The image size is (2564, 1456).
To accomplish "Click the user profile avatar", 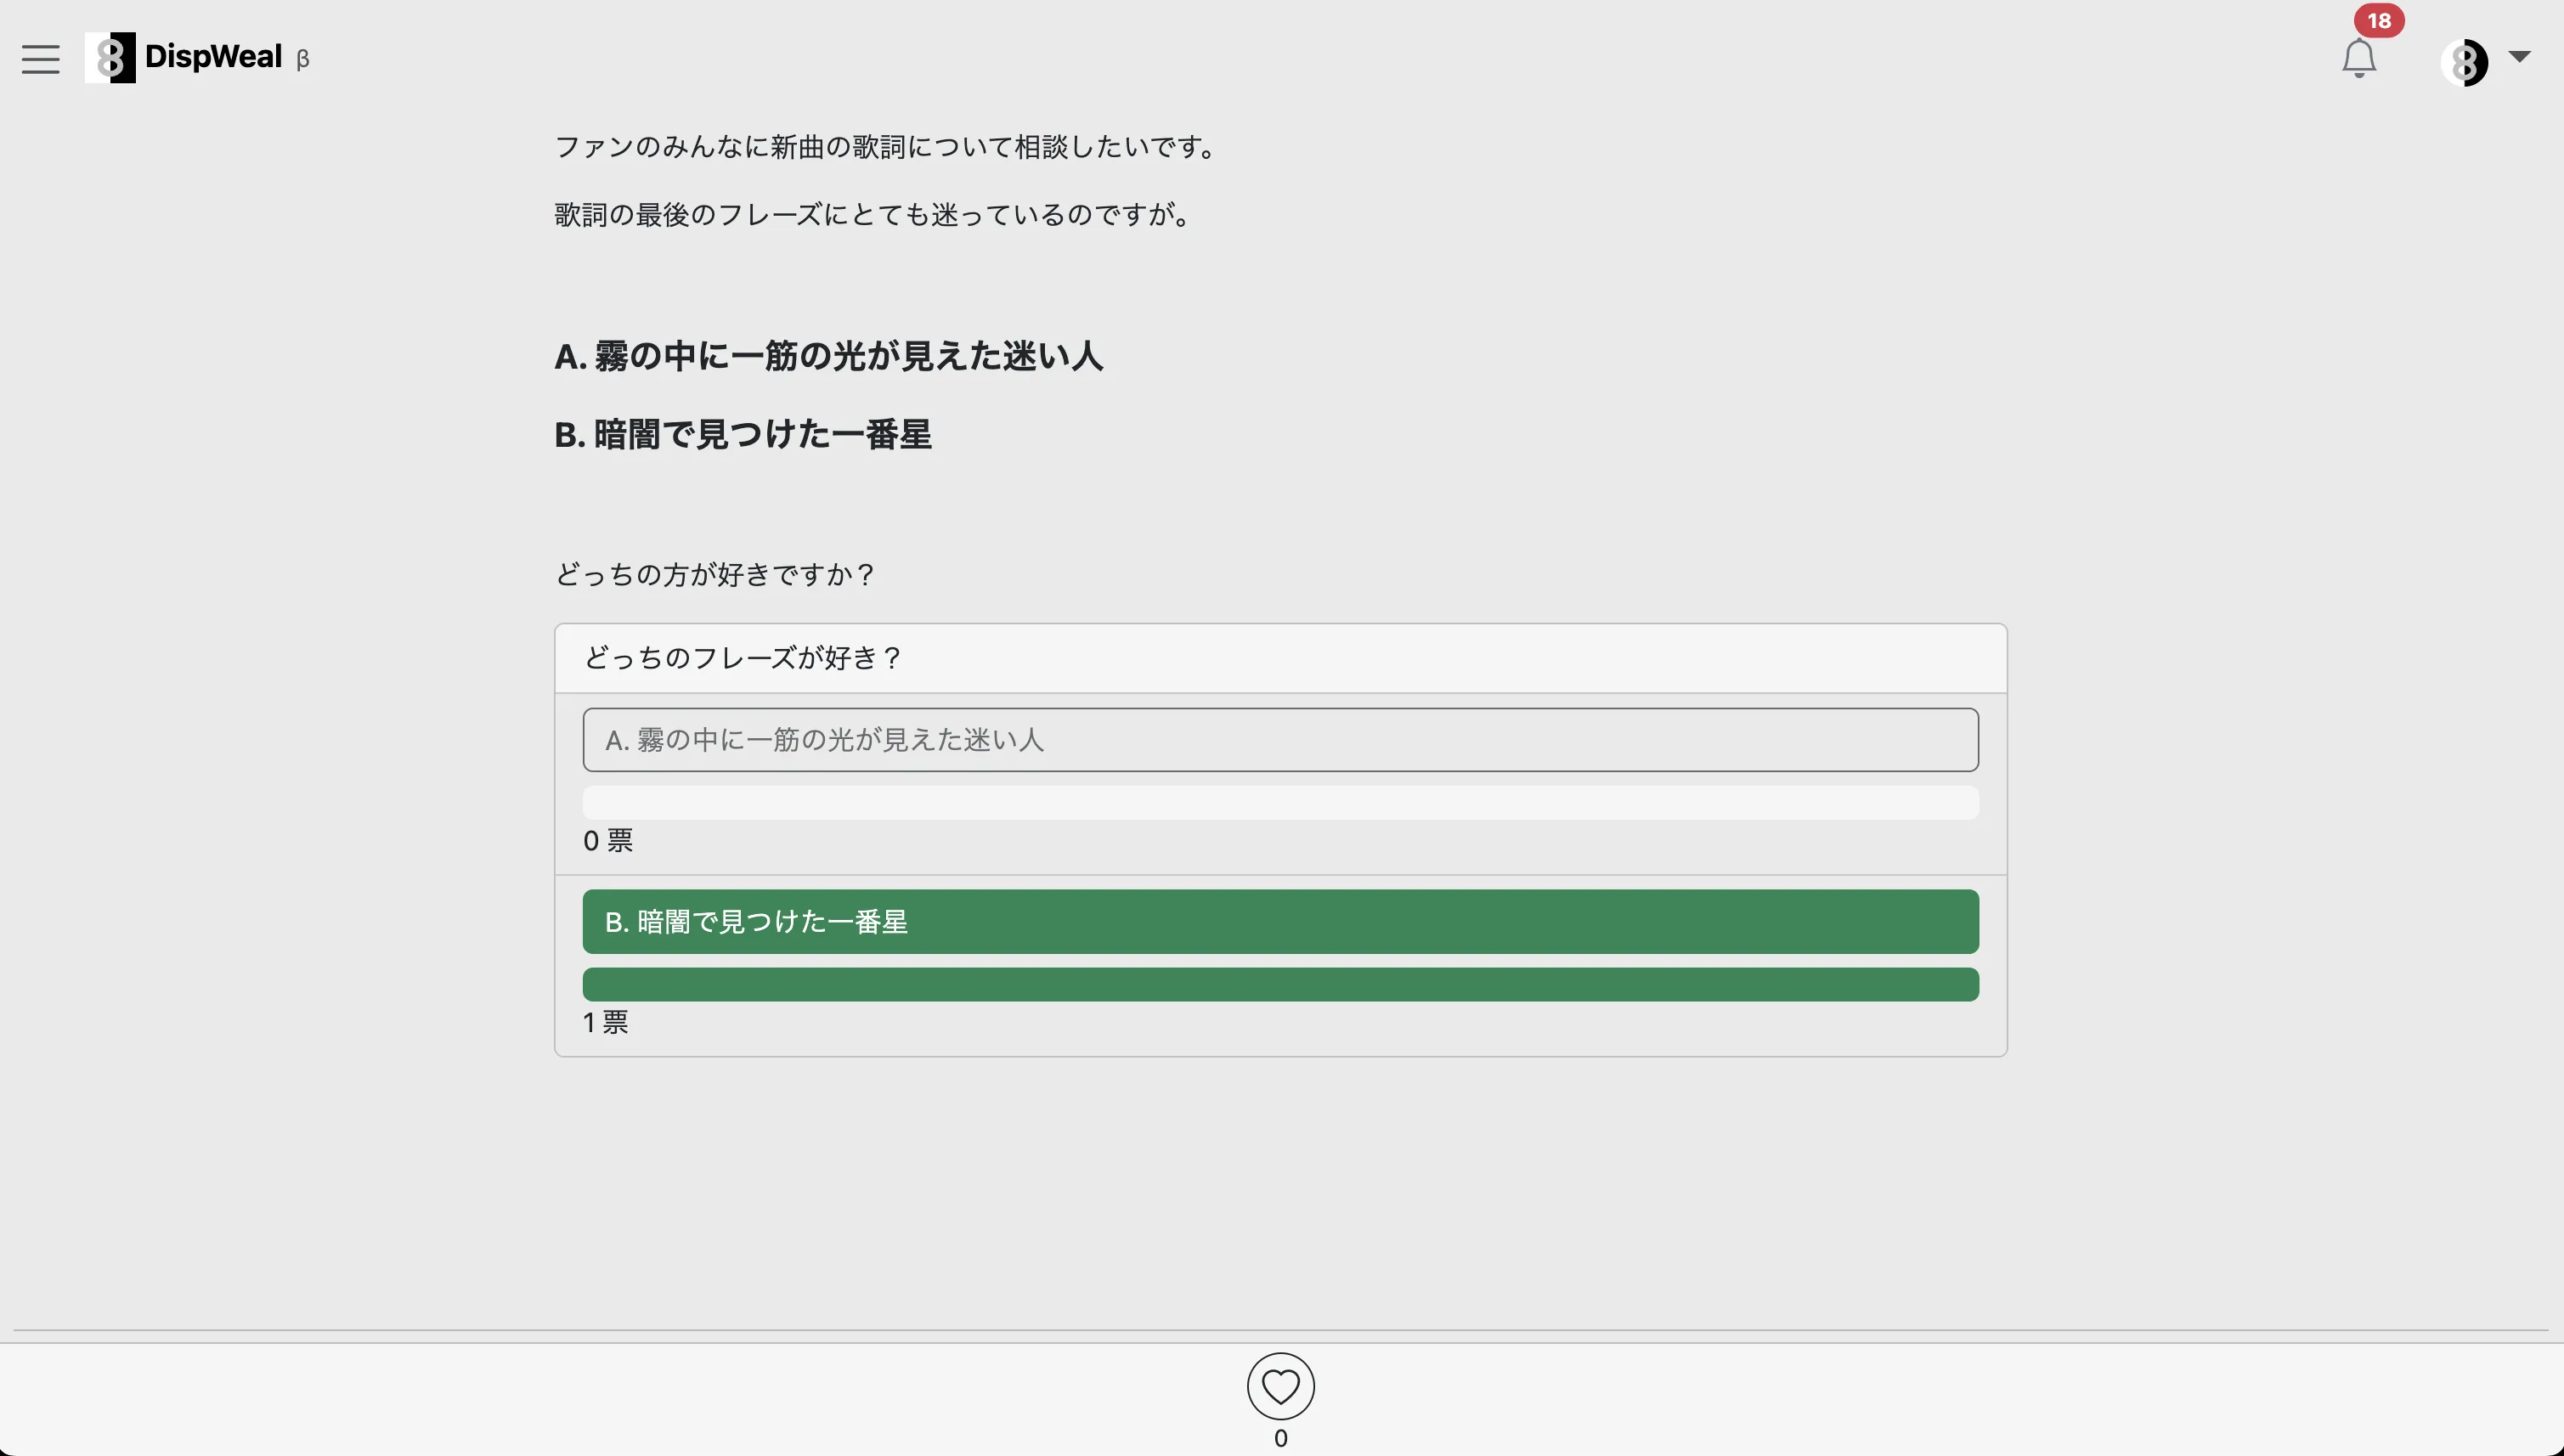I will click(x=2464, y=63).
